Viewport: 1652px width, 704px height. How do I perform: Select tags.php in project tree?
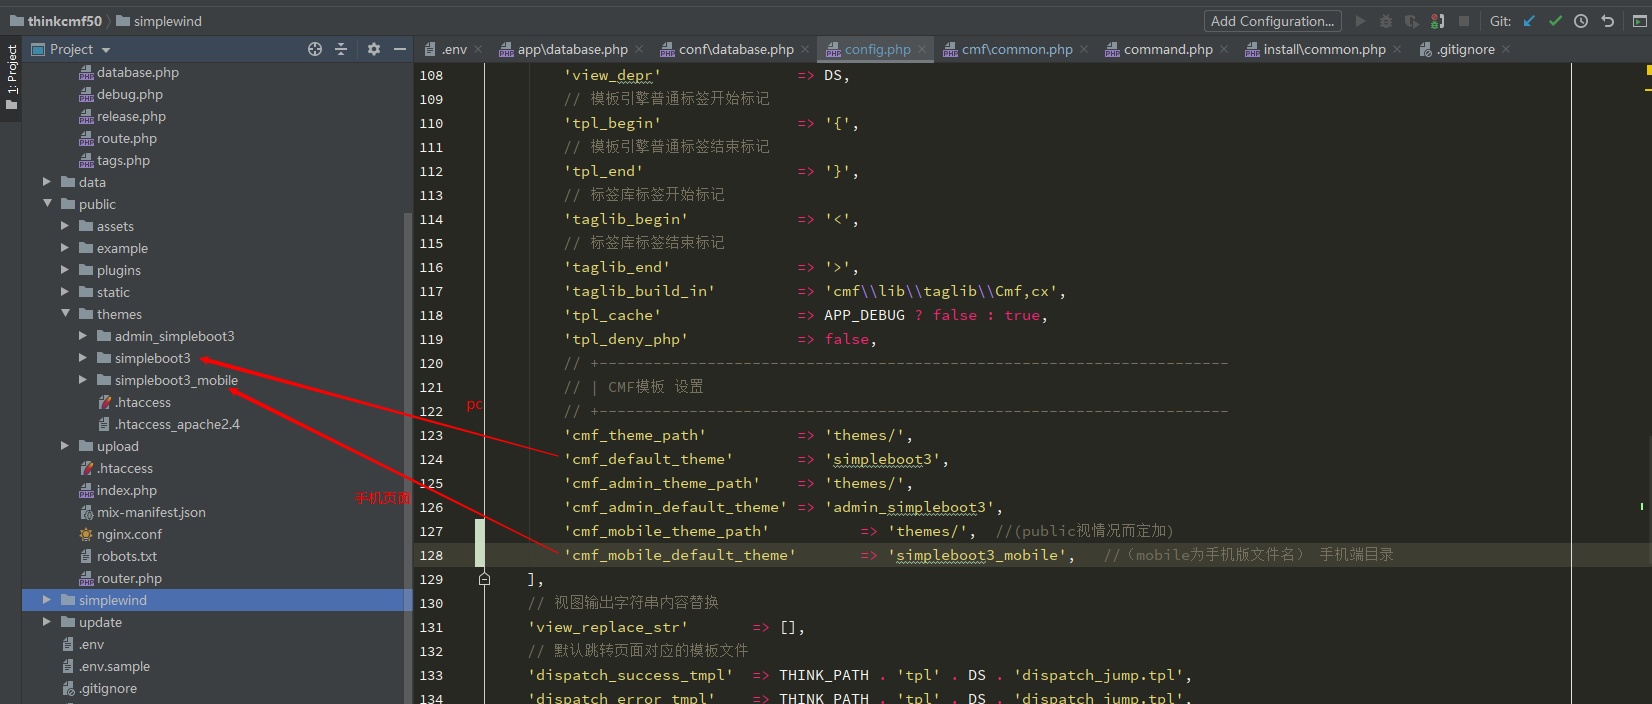(x=123, y=160)
